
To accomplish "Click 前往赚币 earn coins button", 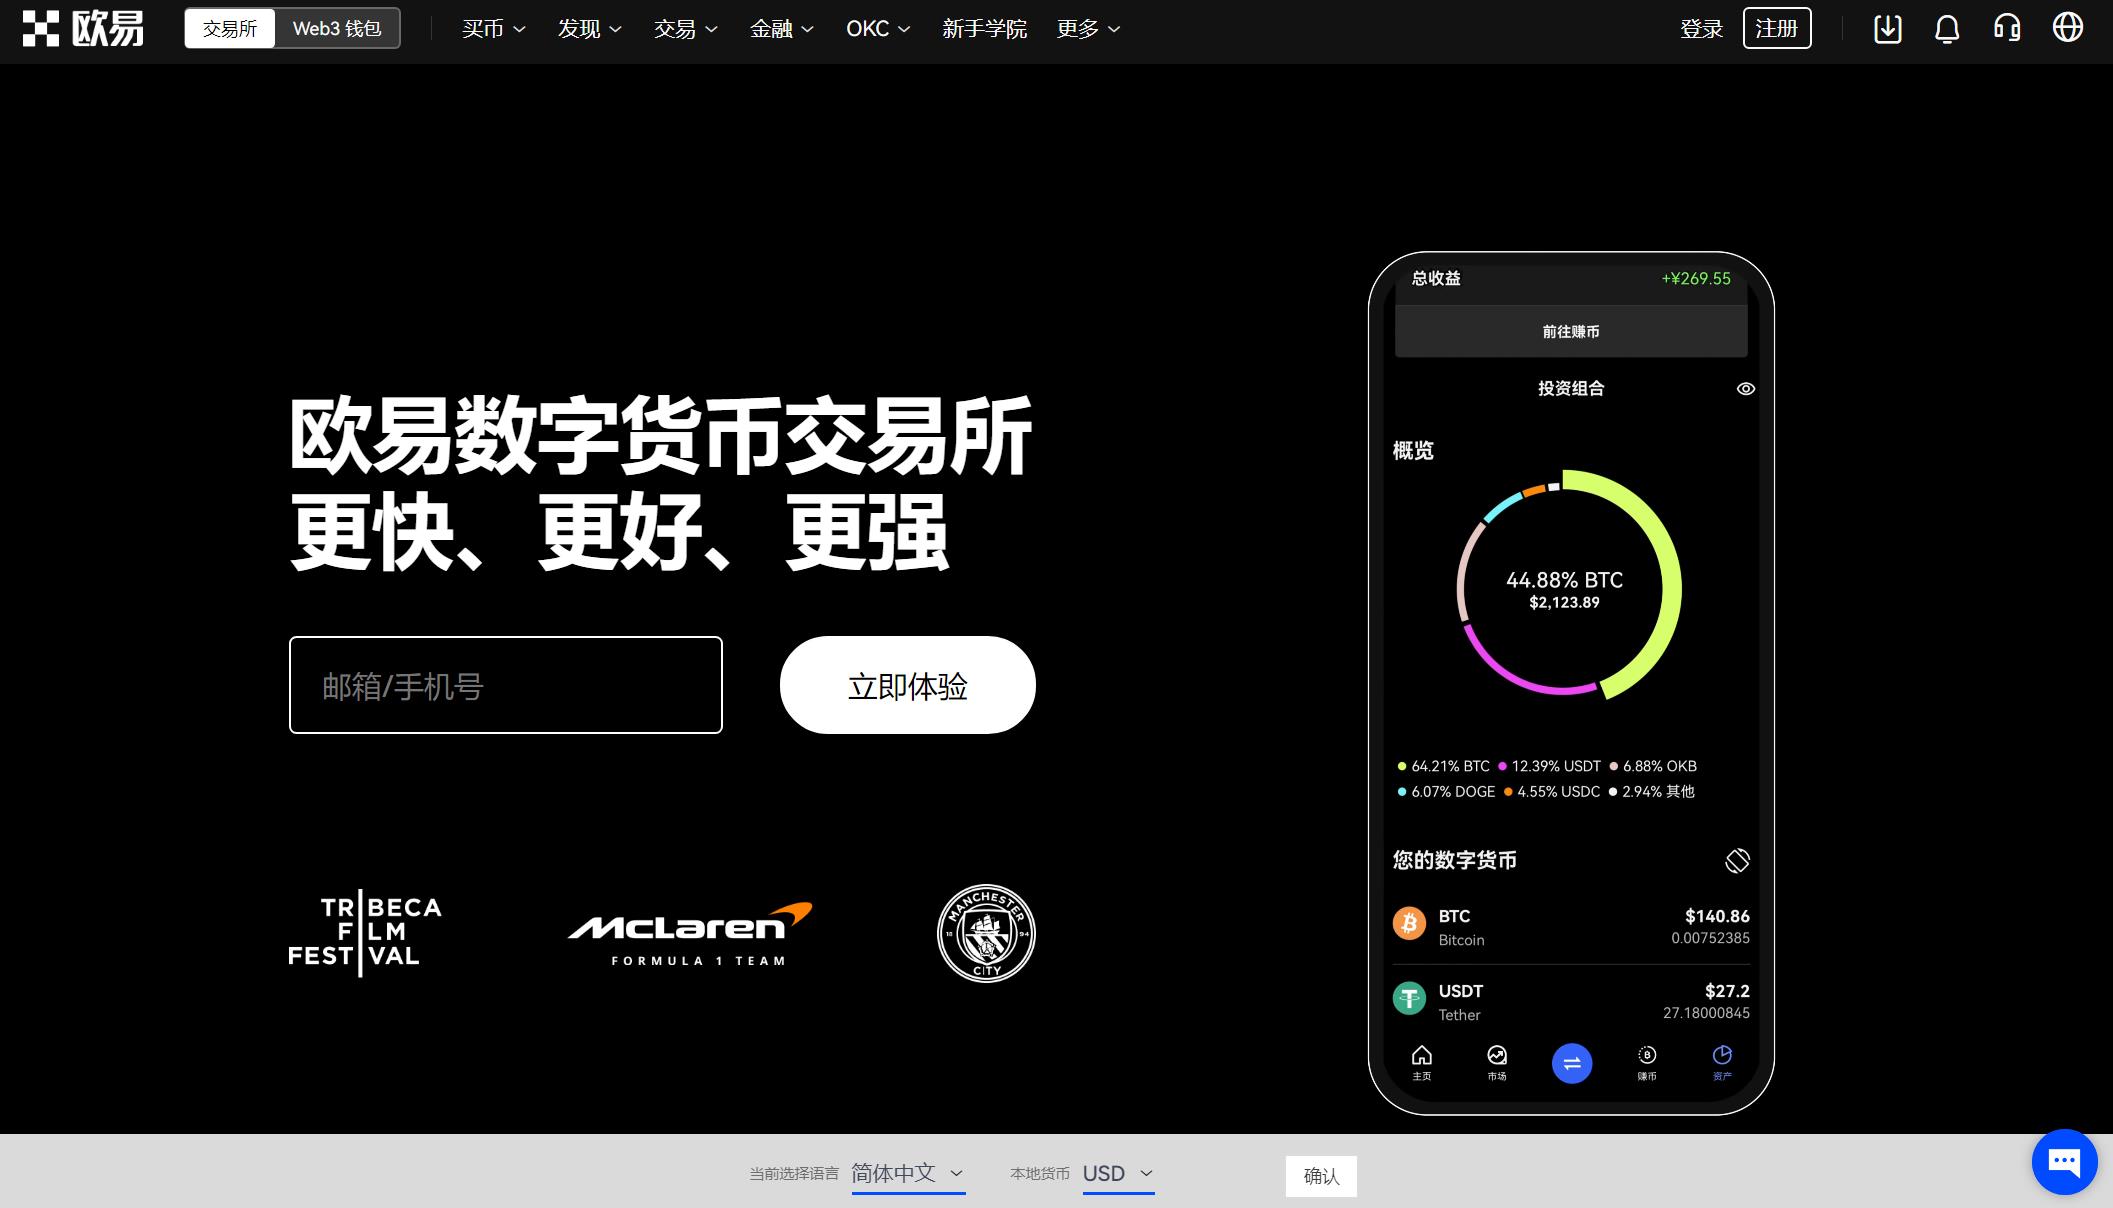I will 1570,331.
